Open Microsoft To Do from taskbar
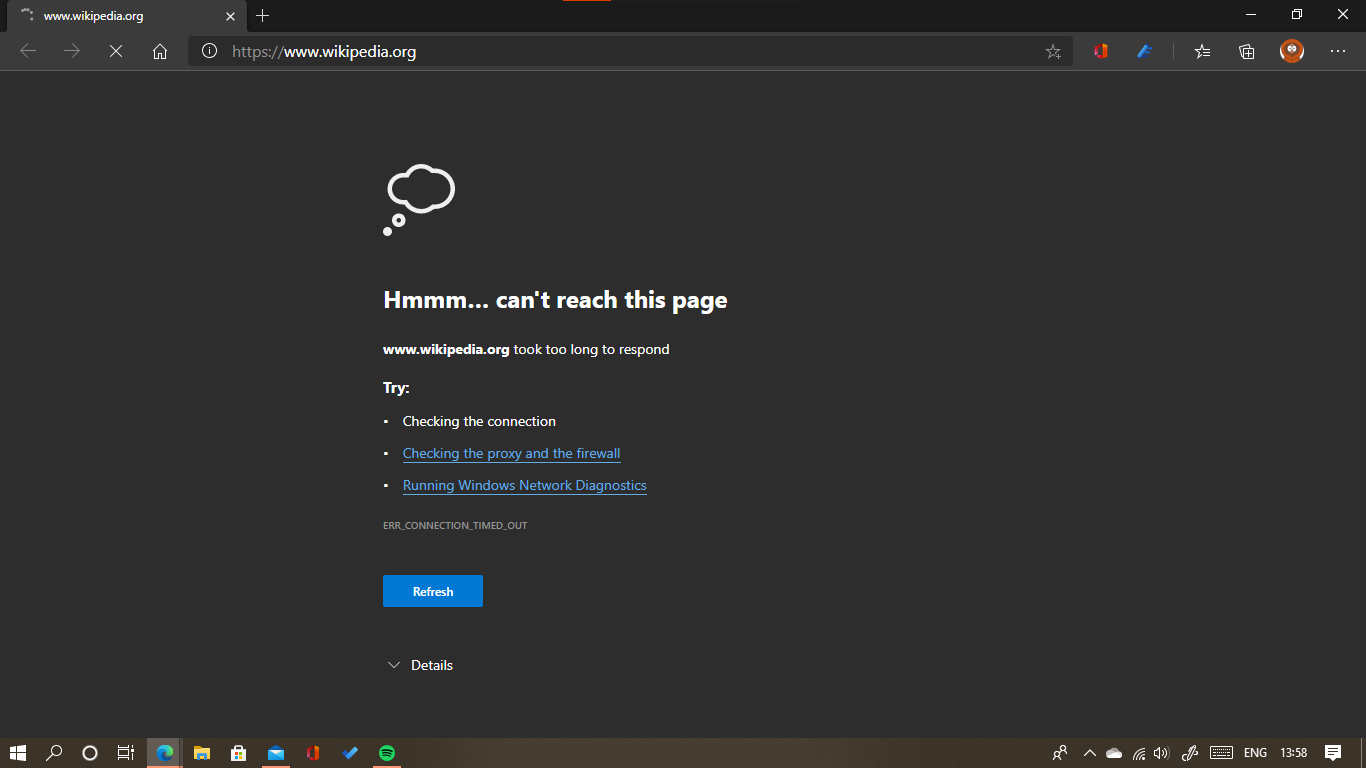Image resolution: width=1366 pixels, height=768 pixels. tap(350, 753)
